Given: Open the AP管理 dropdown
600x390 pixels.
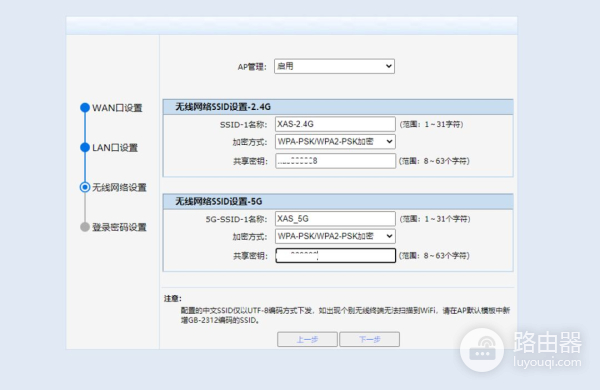Looking at the screenshot, I should 334,66.
